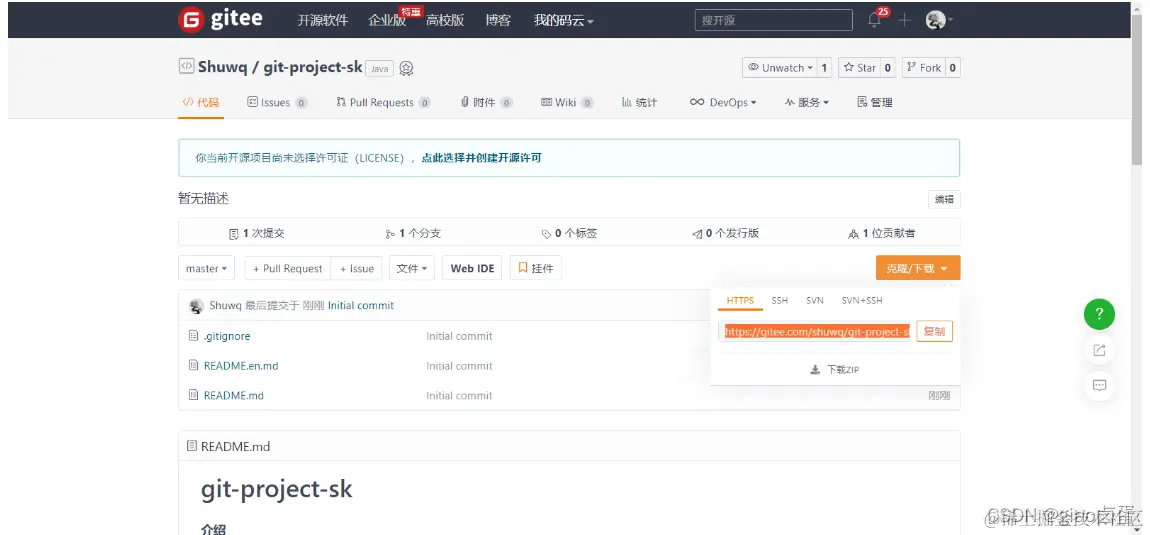Click the 下载ZIP download option
This screenshot has width=1150, height=535.
click(x=834, y=370)
